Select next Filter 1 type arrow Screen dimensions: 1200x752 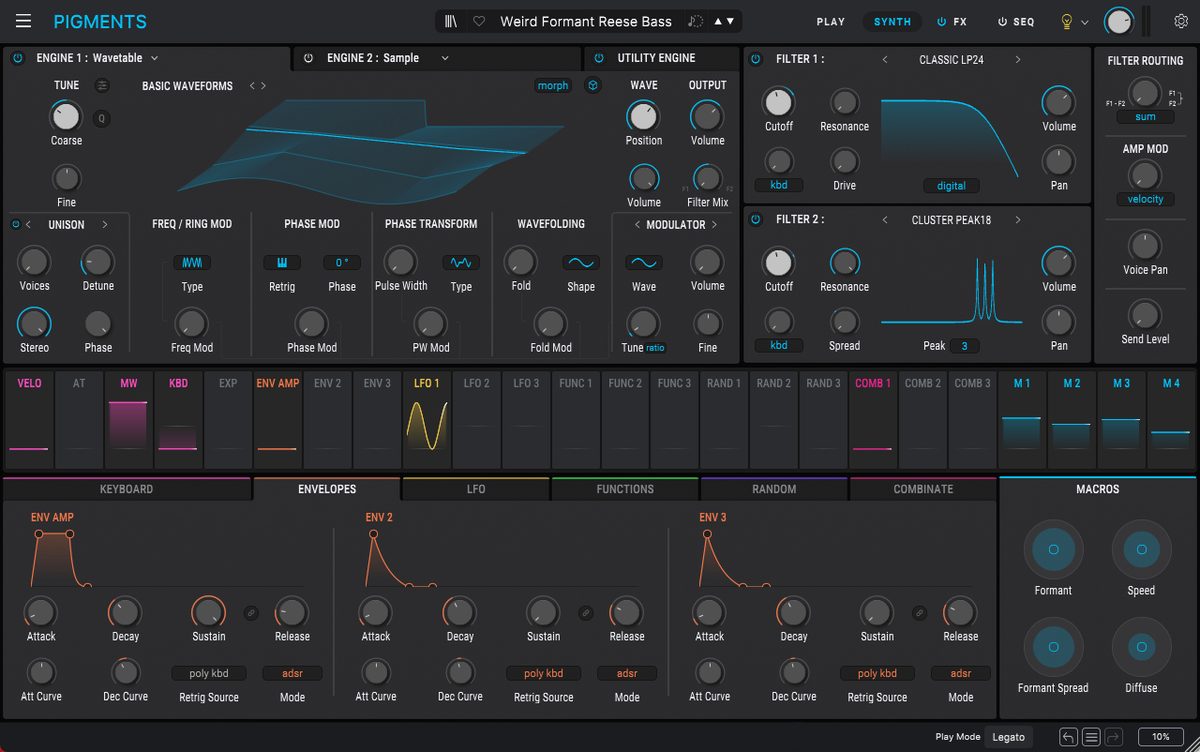tap(1018, 60)
